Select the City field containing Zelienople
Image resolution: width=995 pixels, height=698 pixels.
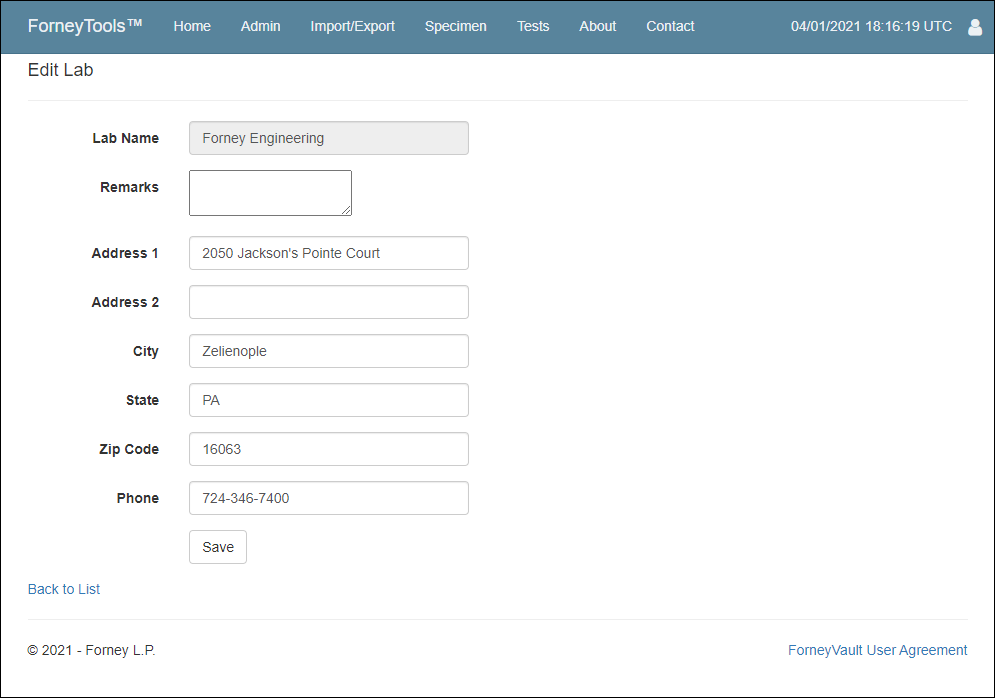pyautogui.click(x=329, y=351)
